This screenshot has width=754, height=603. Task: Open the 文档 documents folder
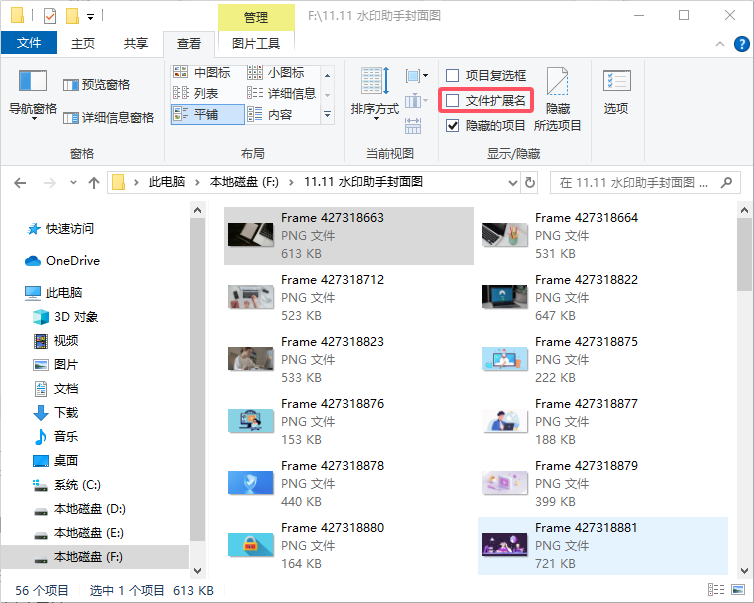[x=56, y=389]
